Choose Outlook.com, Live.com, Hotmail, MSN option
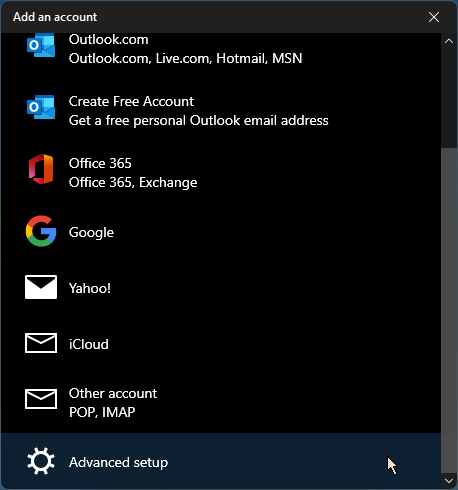The height and width of the screenshot is (490, 458). tap(185, 59)
